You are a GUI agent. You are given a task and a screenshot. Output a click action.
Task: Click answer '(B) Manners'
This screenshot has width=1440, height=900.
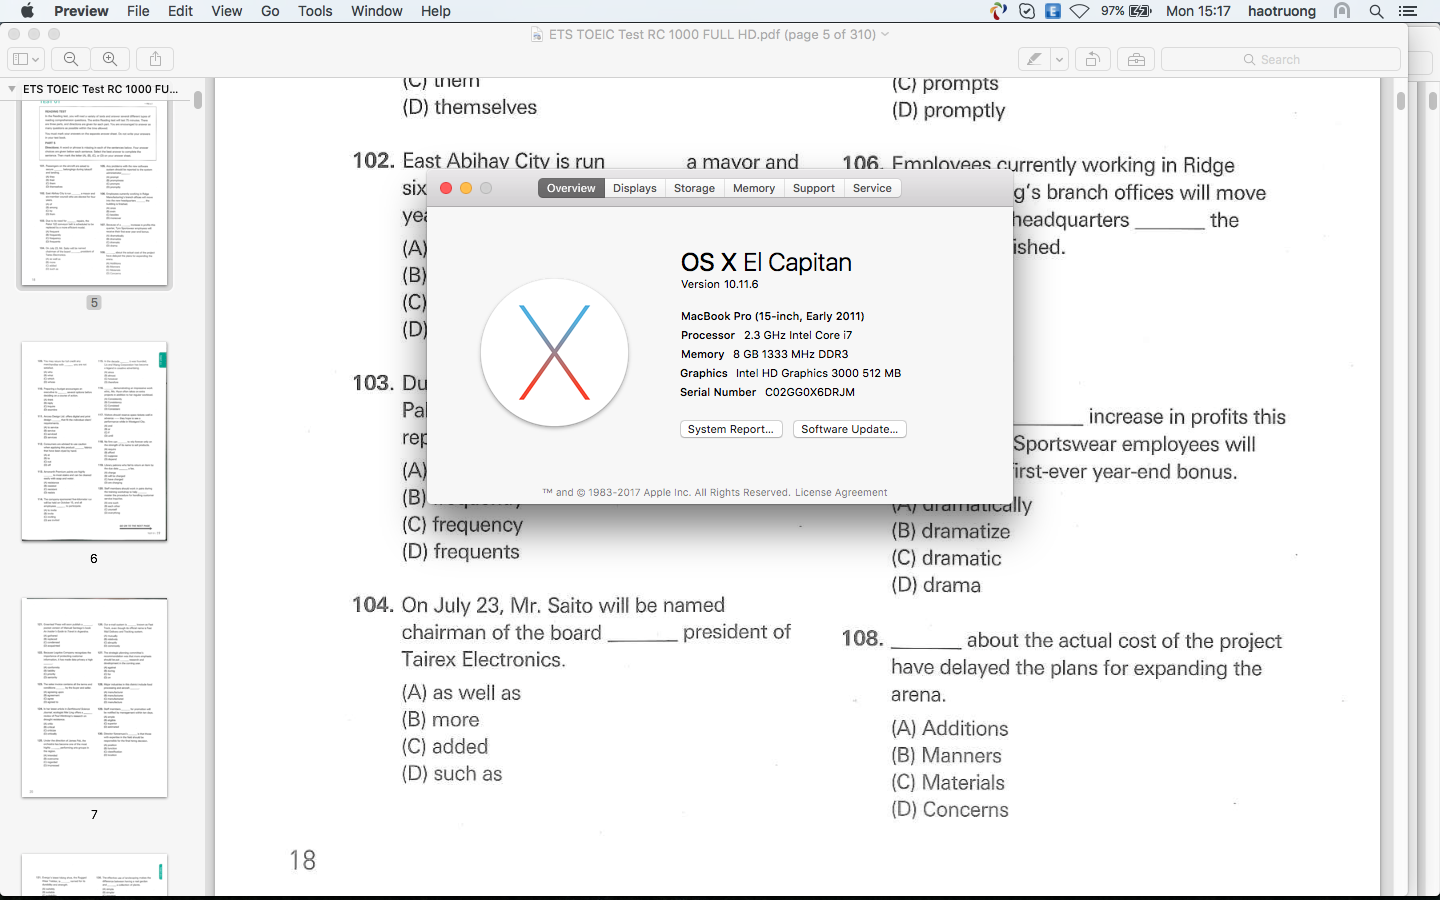946,756
